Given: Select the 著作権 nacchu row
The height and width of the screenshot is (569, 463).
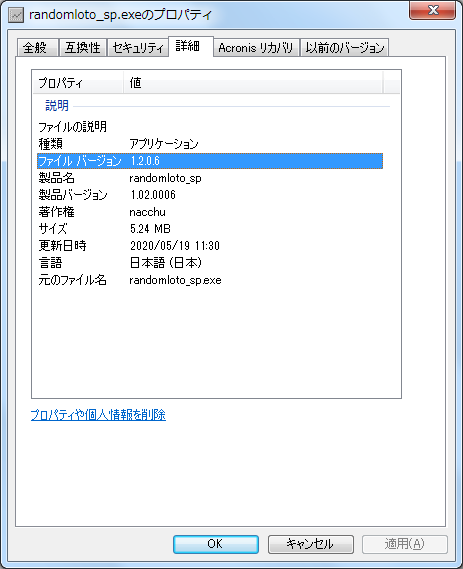Looking at the screenshot, I should [x=210, y=212].
